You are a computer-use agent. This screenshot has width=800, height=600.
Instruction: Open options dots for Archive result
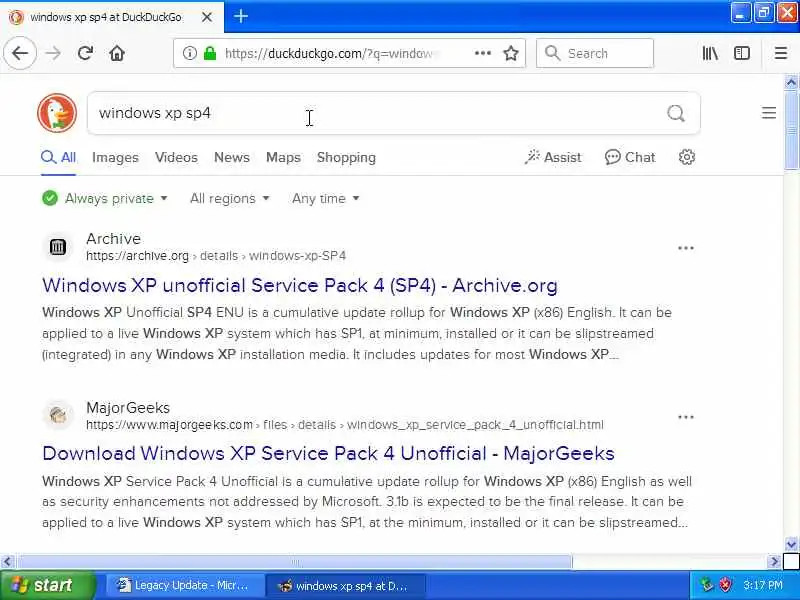coord(686,248)
